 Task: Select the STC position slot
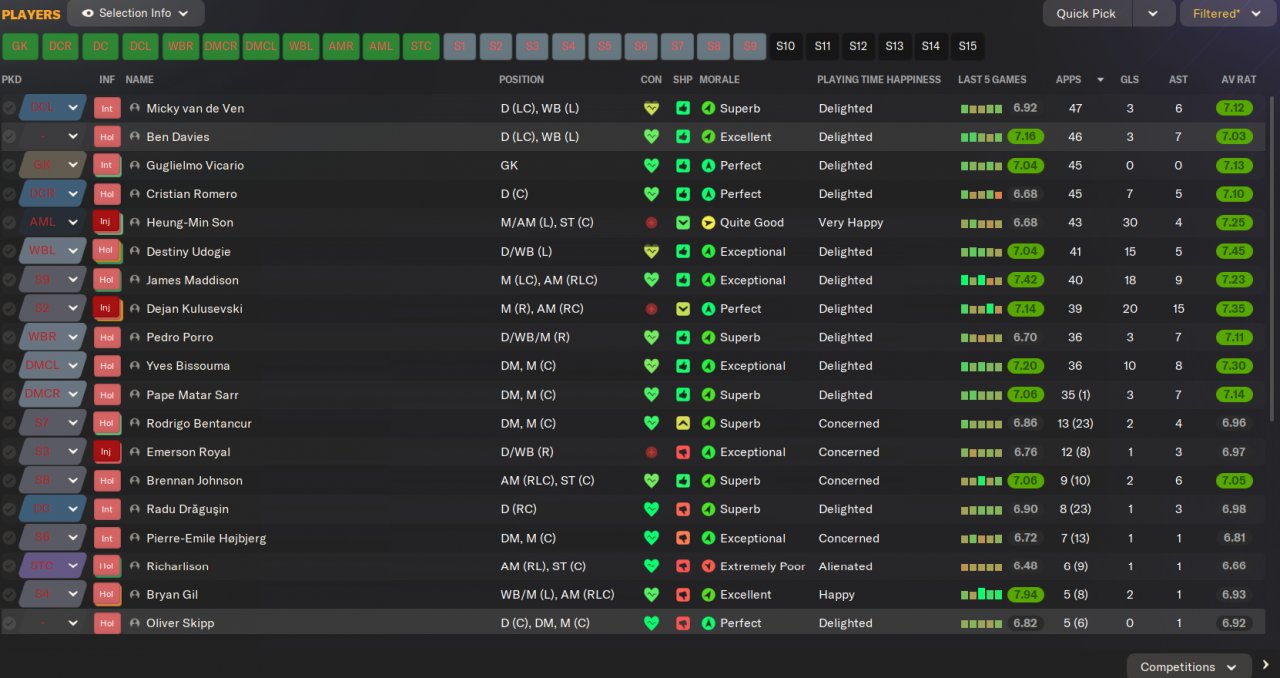[x=422, y=46]
